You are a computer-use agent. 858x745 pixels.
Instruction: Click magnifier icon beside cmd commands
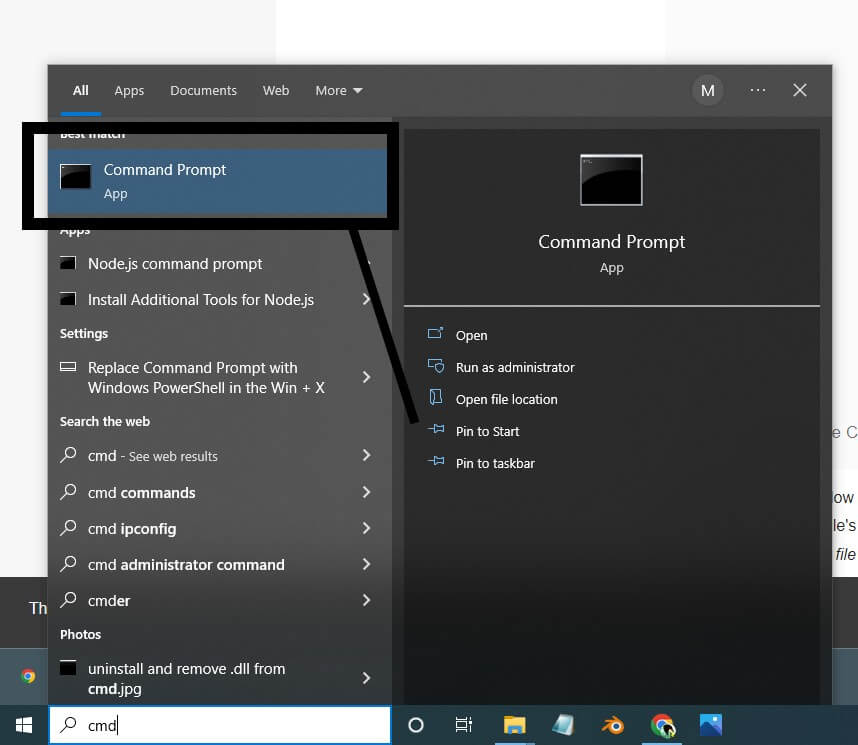coord(68,492)
